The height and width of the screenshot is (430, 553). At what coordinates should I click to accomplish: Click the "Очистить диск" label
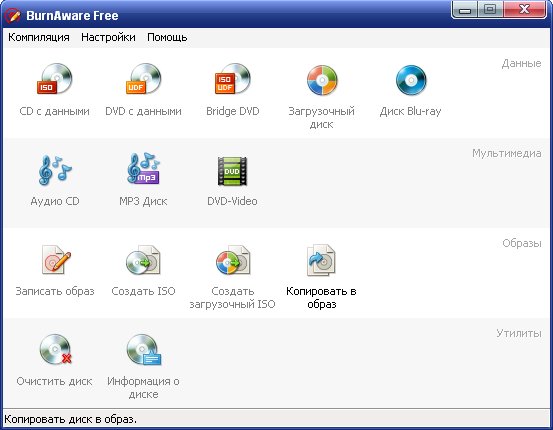pos(55,381)
